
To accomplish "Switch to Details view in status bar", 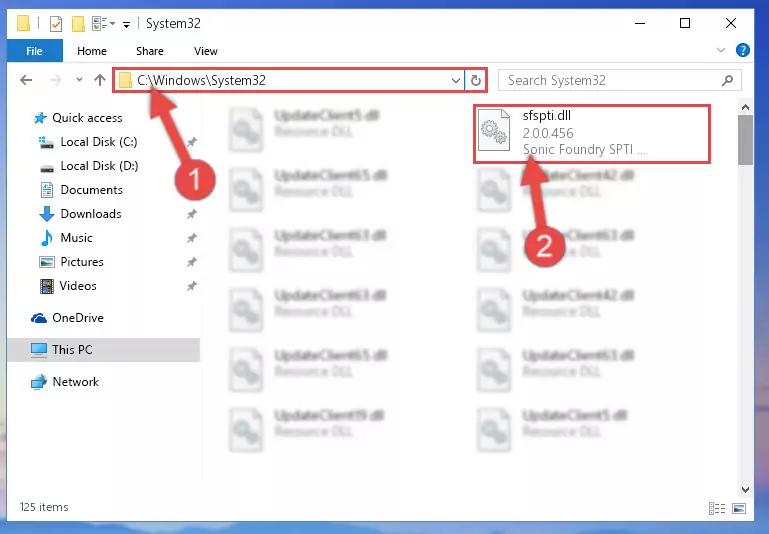I will click(717, 509).
